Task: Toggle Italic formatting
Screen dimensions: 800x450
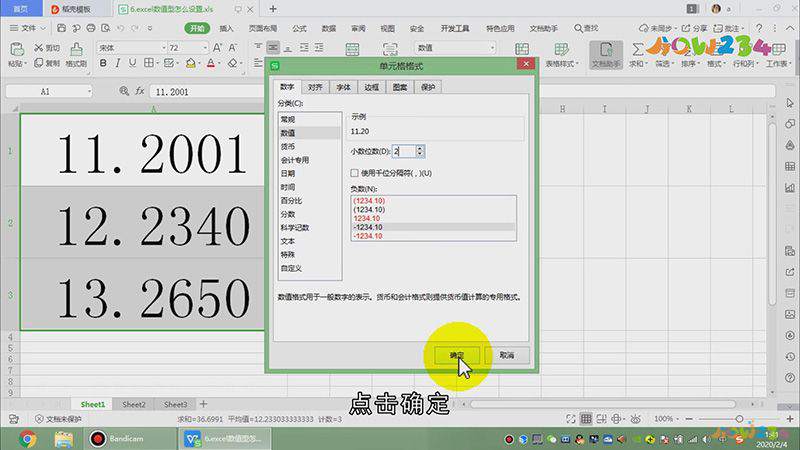Action: pyautogui.click(x=118, y=63)
